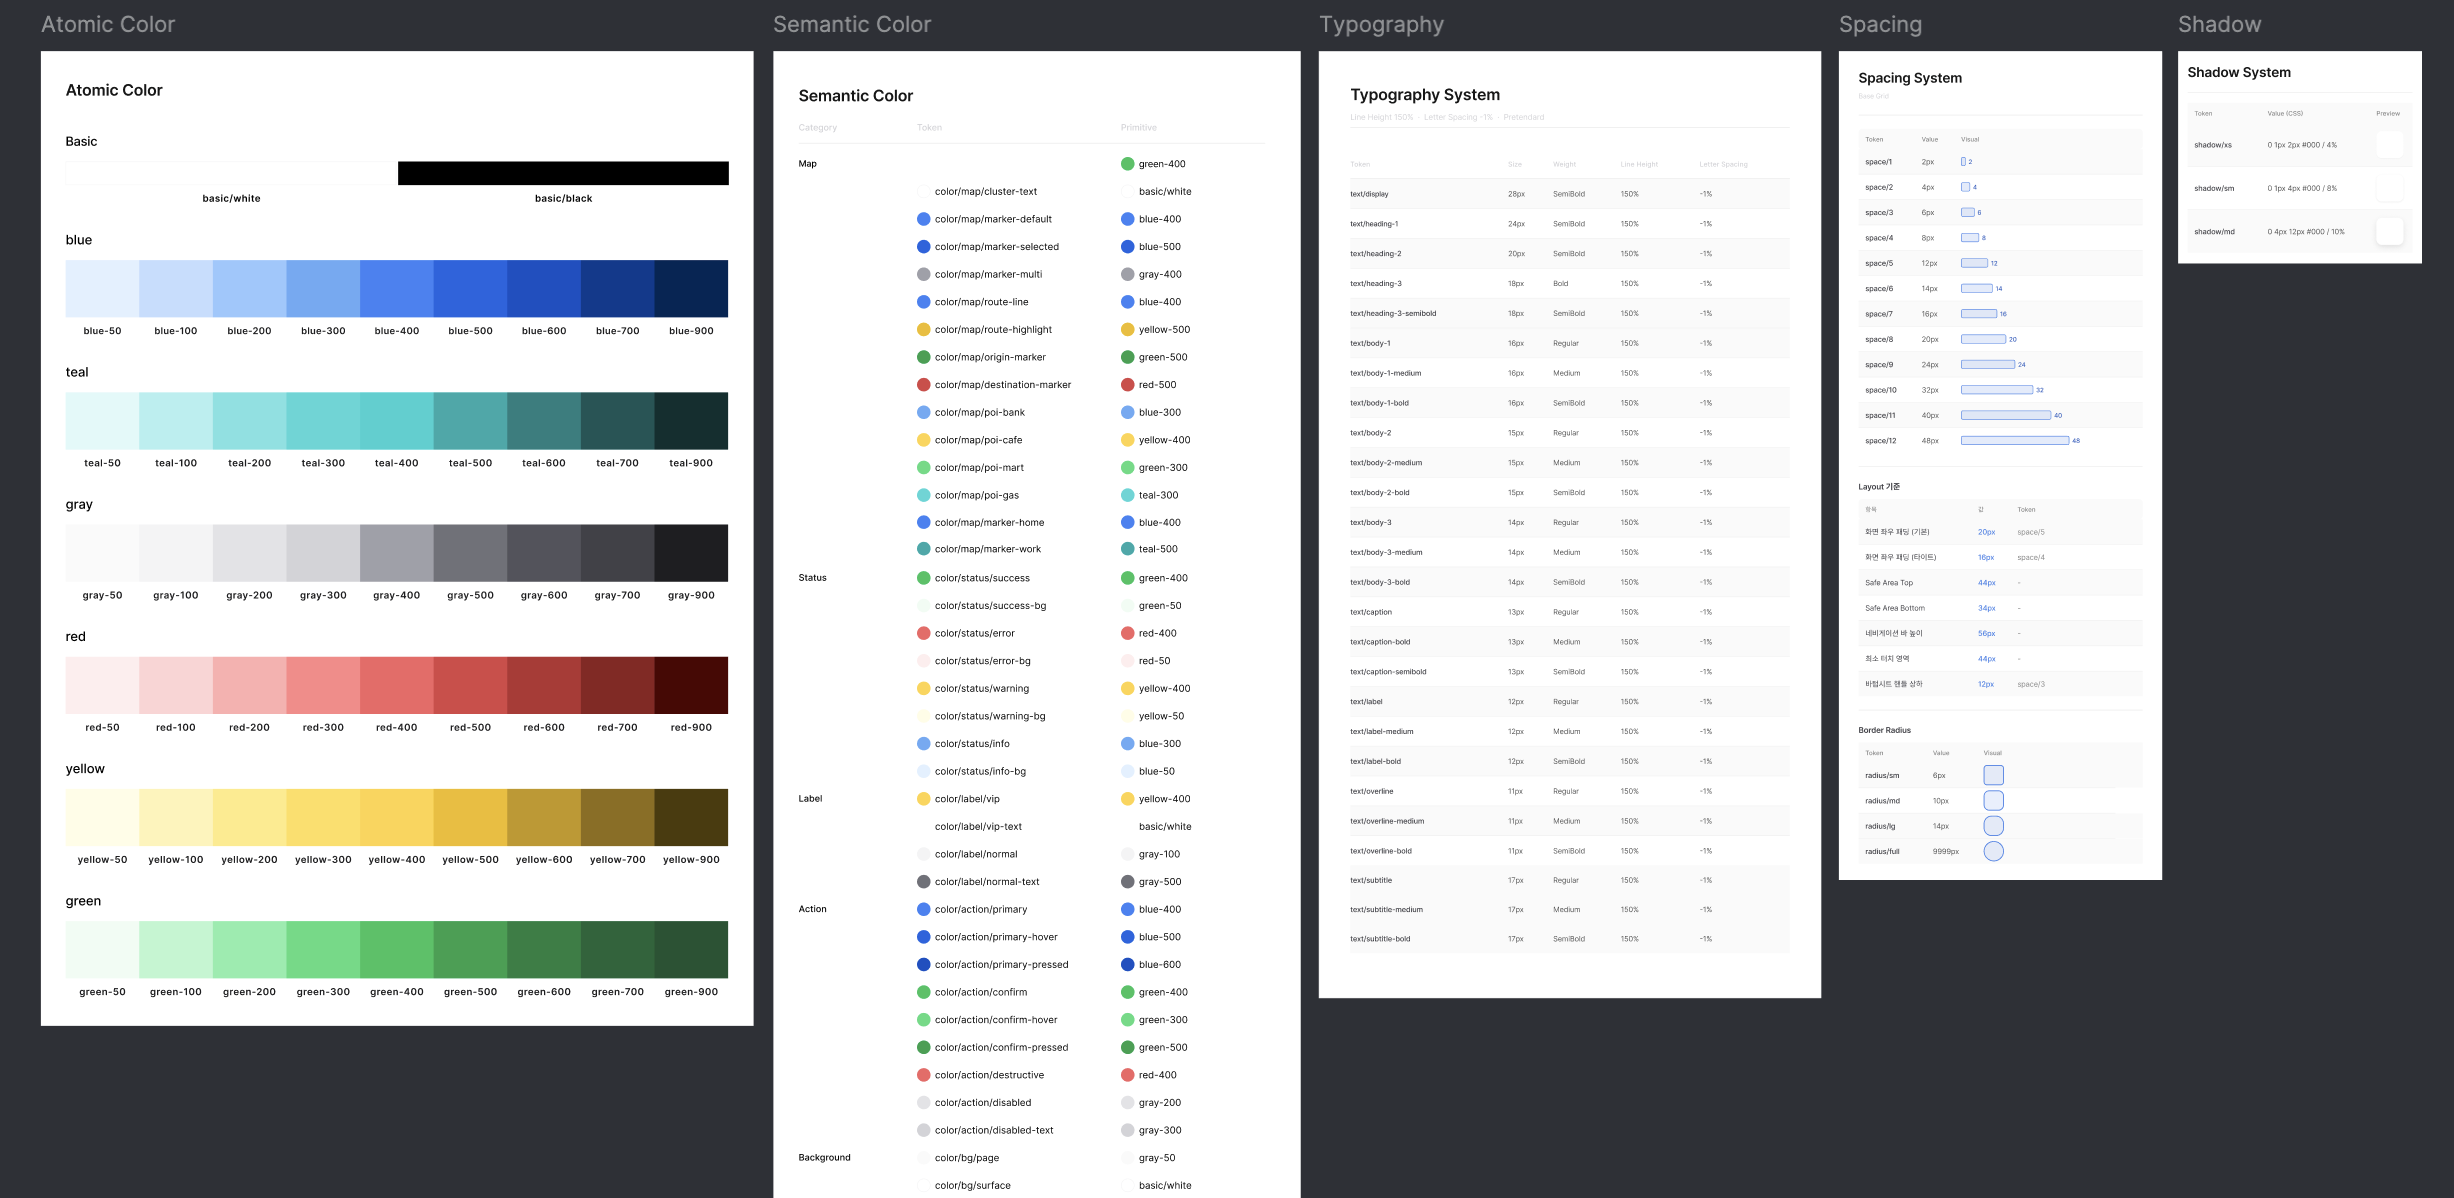
Task: Click the color/label/normal-text gray dot
Action: [x=924, y=882]
